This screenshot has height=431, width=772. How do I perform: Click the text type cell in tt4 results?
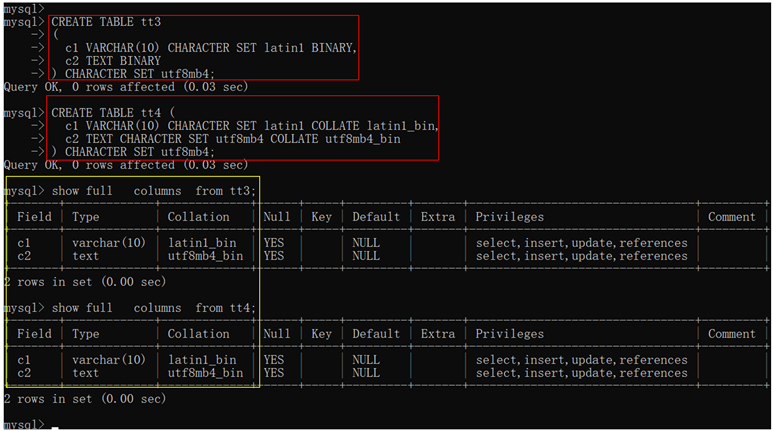click(x=86, y=373)
